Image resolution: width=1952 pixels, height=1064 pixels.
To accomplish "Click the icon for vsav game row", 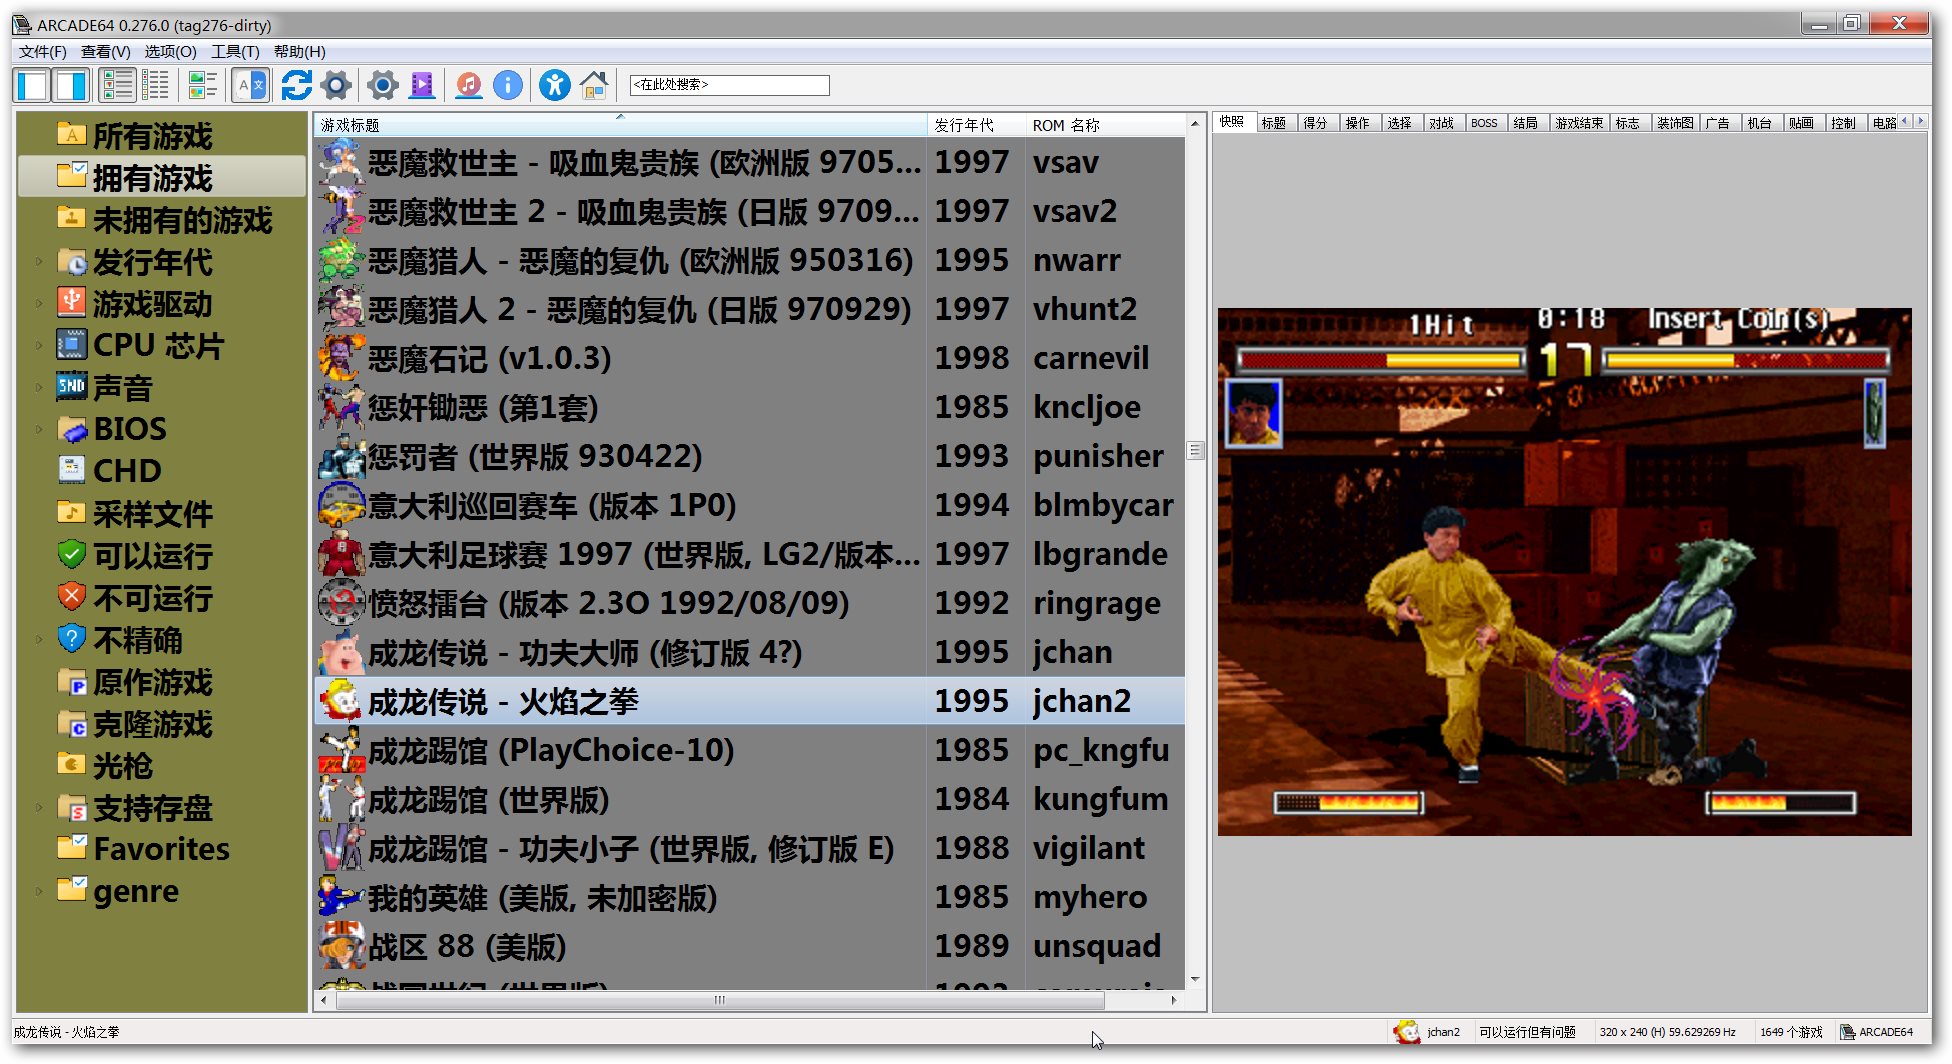I will 341,162.
